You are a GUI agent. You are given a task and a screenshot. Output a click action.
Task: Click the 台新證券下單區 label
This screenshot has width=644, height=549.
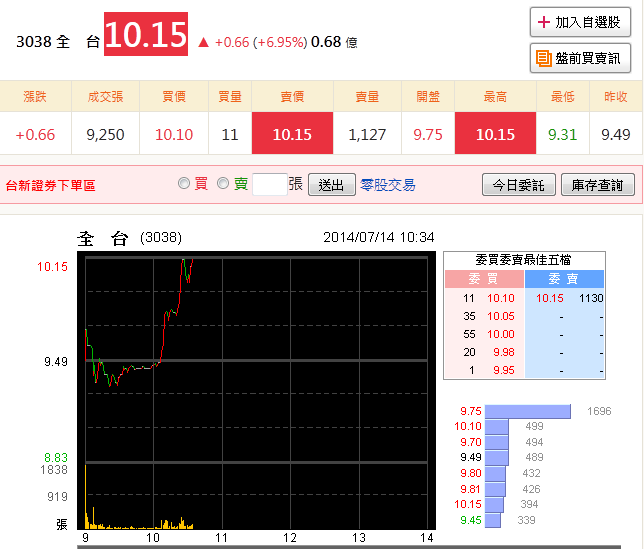[51, 185]
